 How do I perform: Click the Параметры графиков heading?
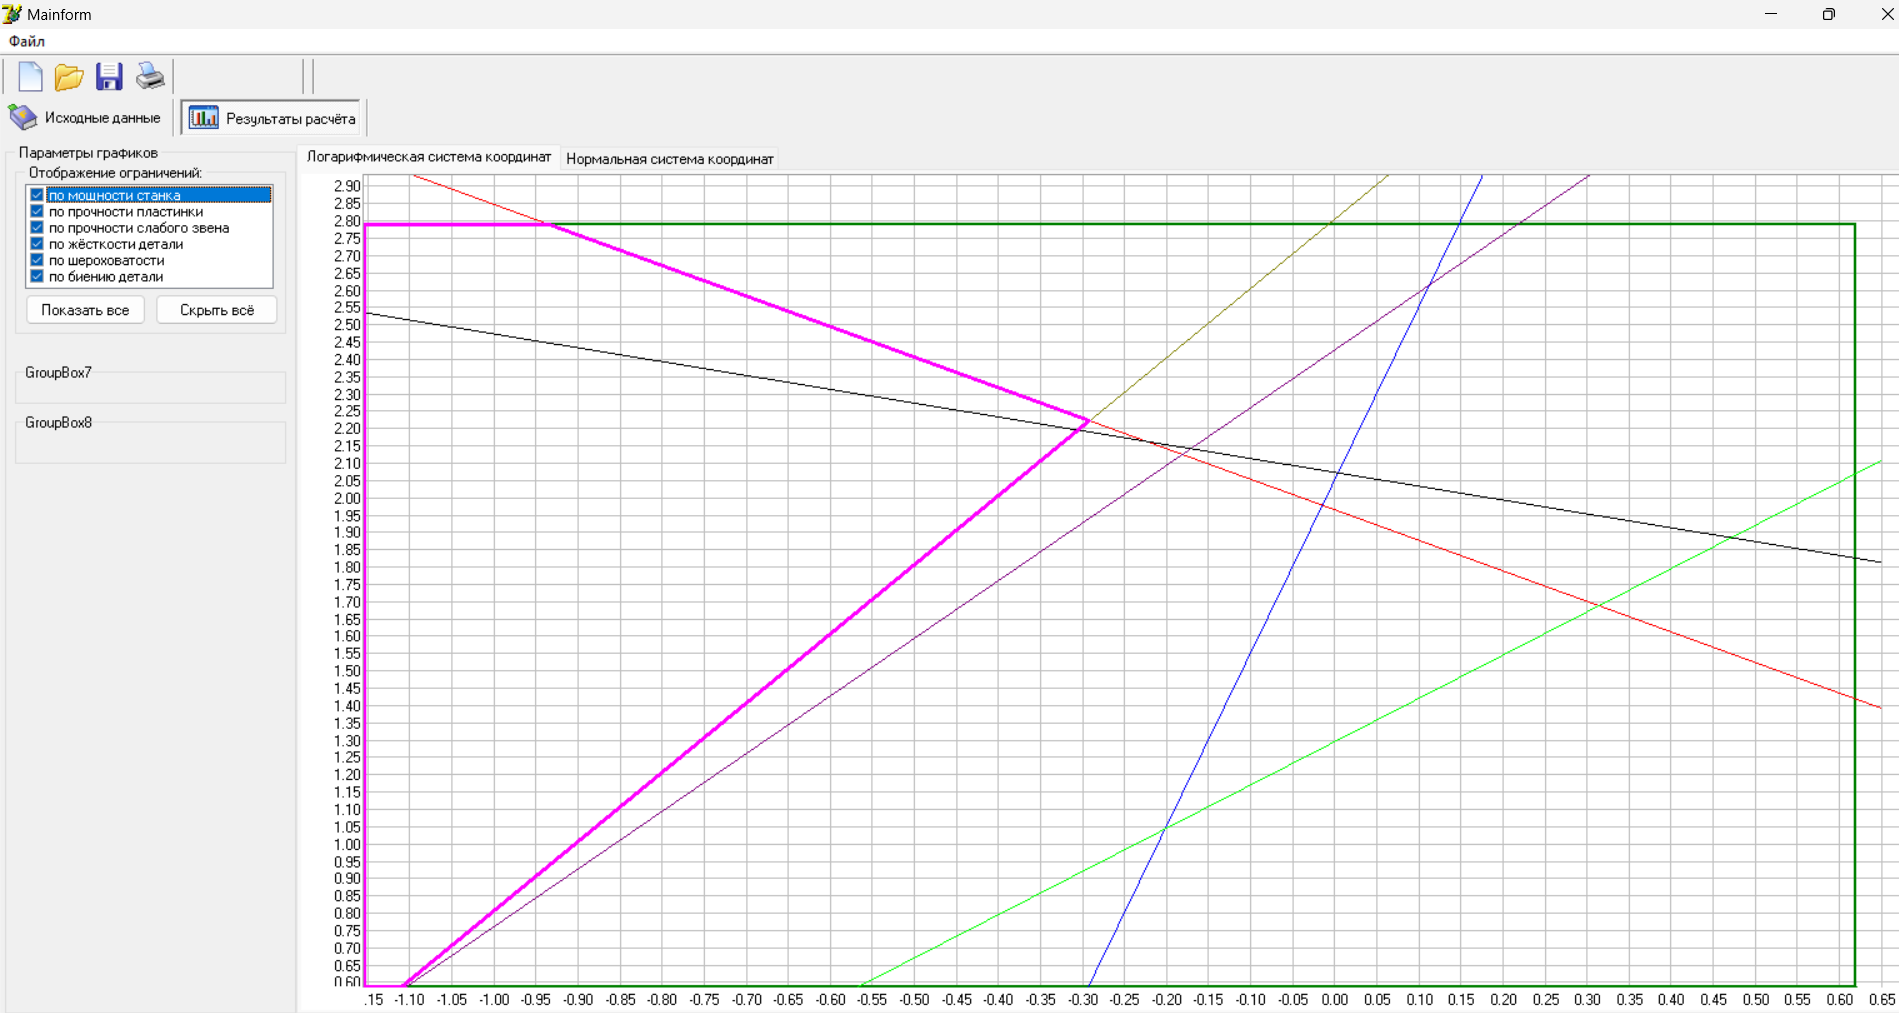coord(88,153)
